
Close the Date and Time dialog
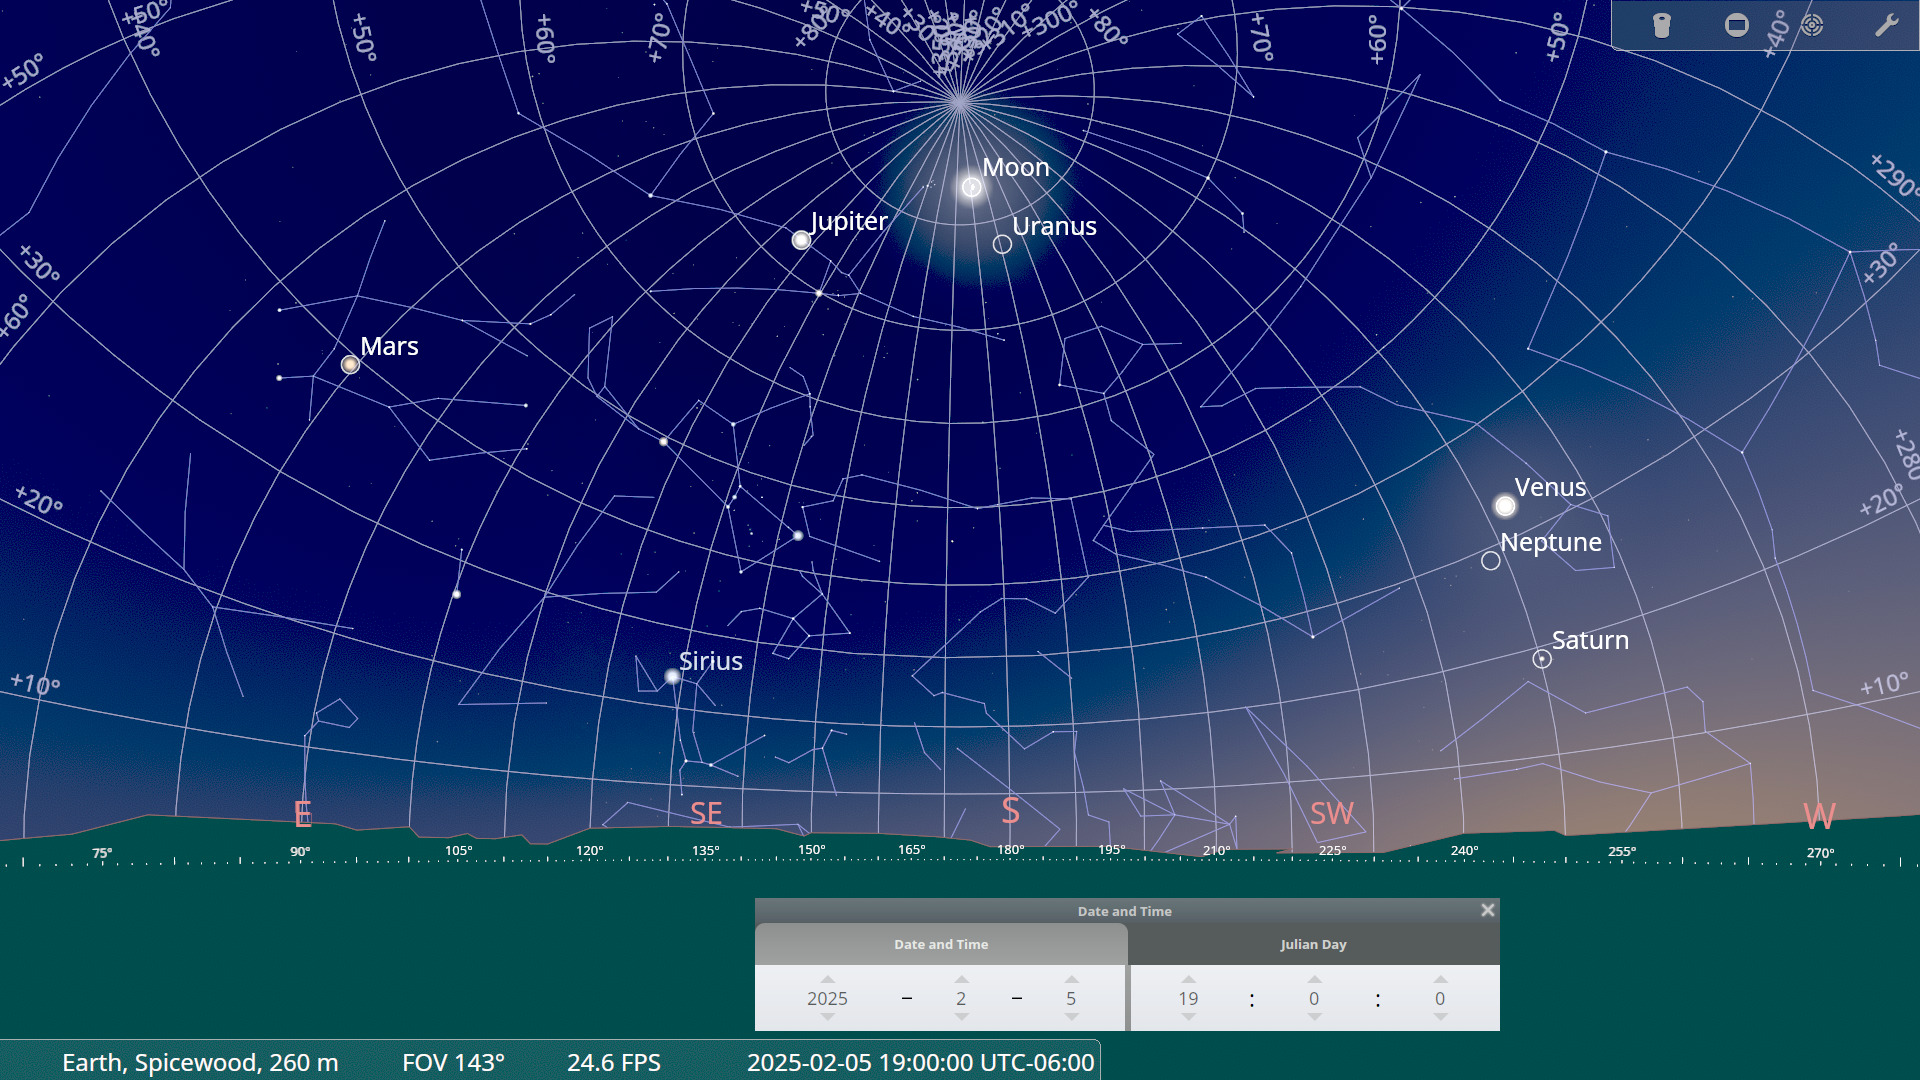click(x=1487, y=910)
